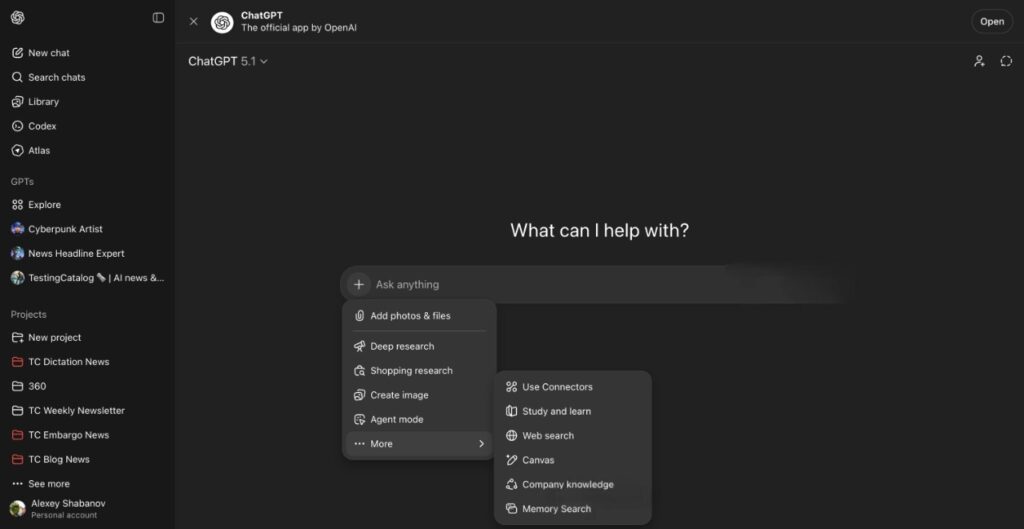Click the Use Connectors icon
This screenshot has height=529, width=1024.
click(x=511, y=387)
